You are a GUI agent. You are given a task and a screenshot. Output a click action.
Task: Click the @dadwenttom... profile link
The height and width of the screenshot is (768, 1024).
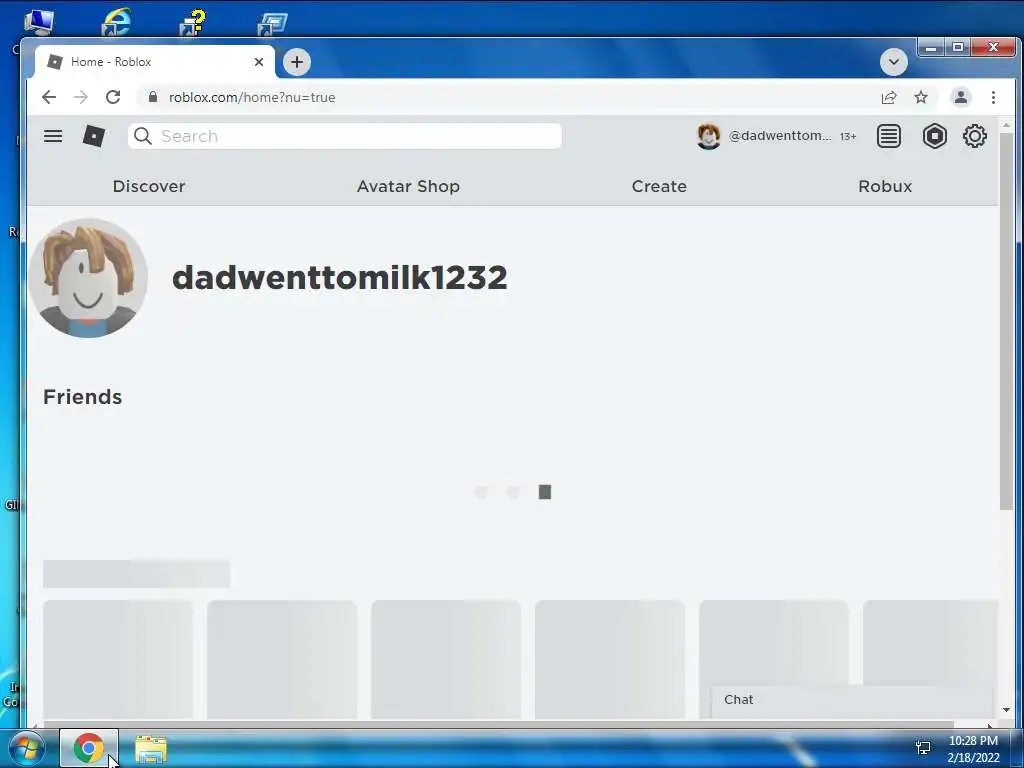(780, 136)
